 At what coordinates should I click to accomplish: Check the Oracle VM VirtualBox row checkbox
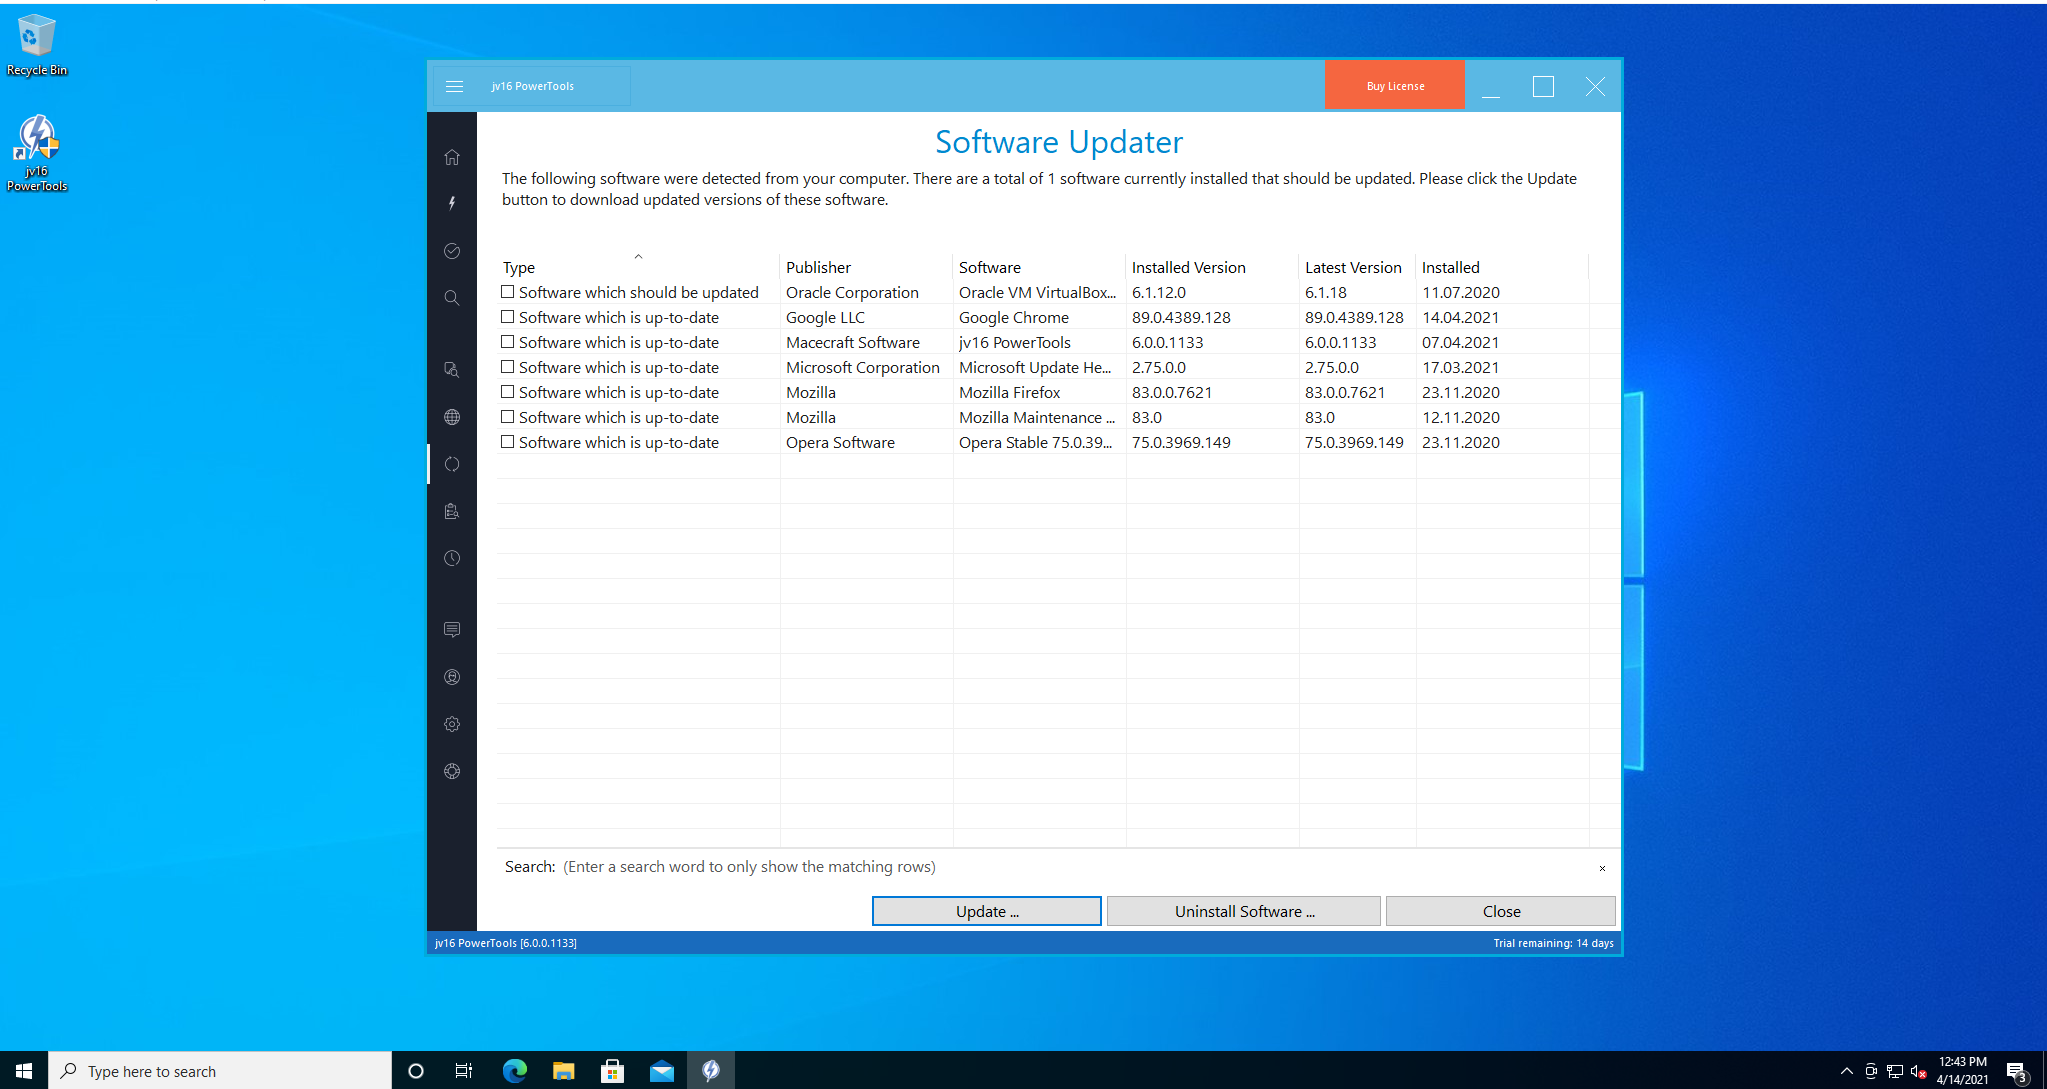point(508,292)
